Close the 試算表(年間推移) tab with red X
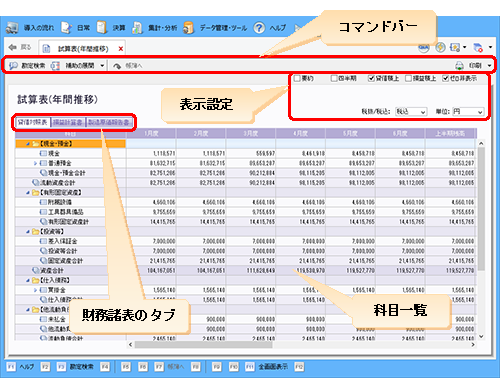This screenshot has width=500, height=378. pyautogui.click(x=121, y=49)
